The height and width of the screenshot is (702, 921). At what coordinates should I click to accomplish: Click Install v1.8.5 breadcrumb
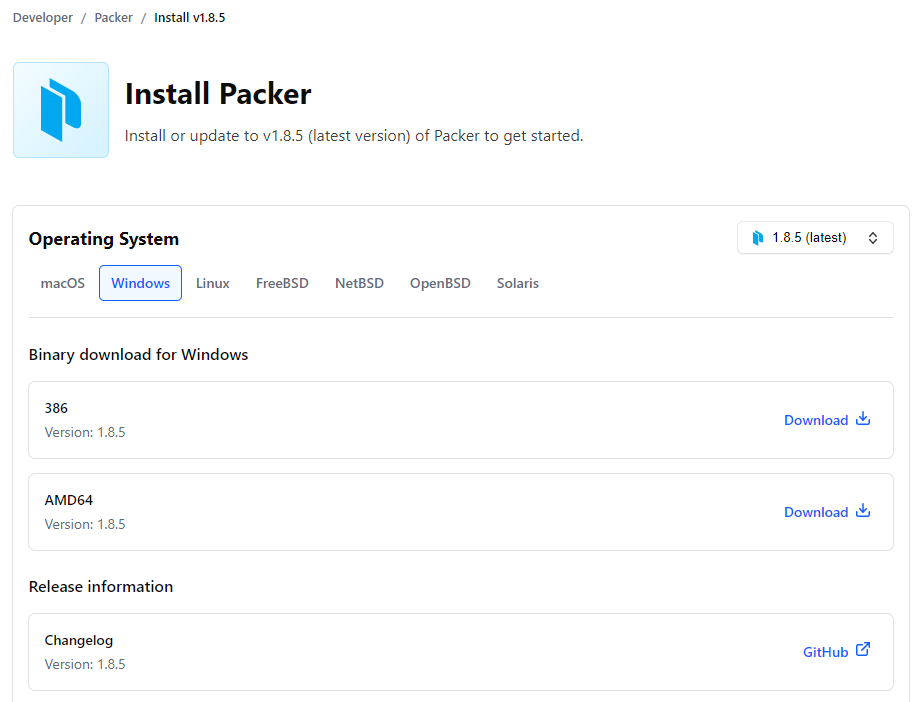pos(190,18)
